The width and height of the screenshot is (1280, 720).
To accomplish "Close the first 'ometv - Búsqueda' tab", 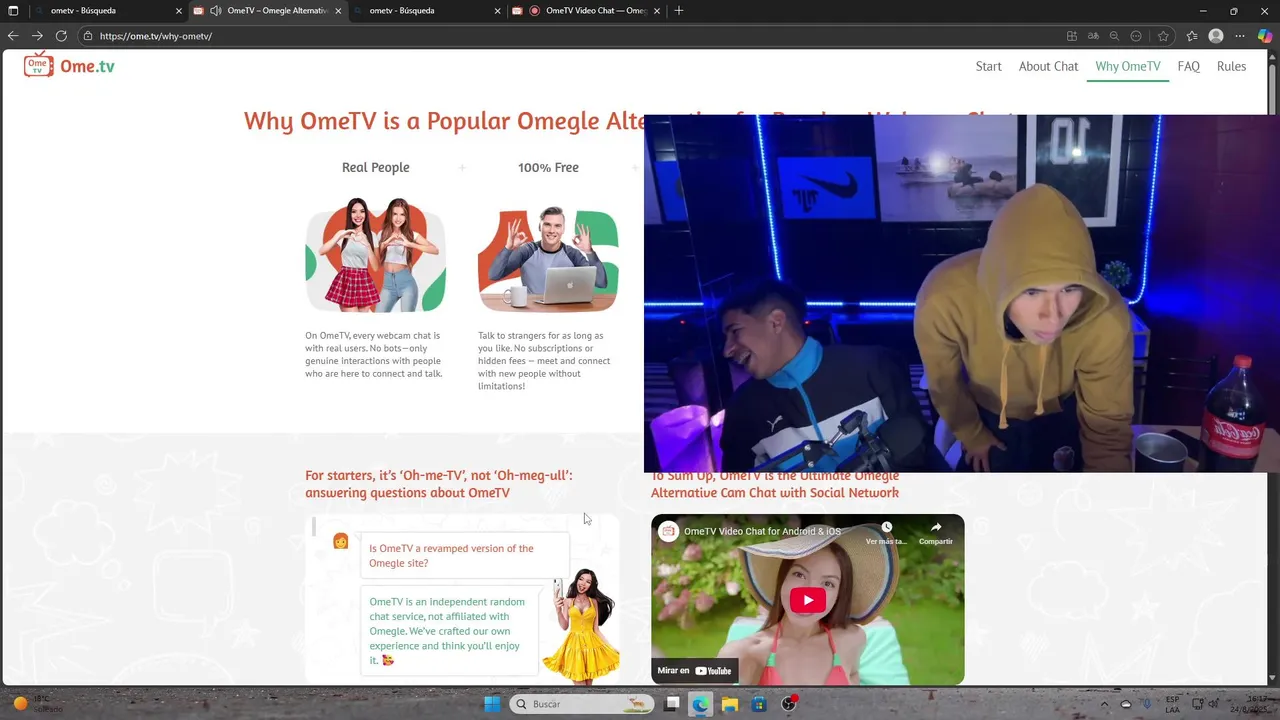I will tap(179, 11).
